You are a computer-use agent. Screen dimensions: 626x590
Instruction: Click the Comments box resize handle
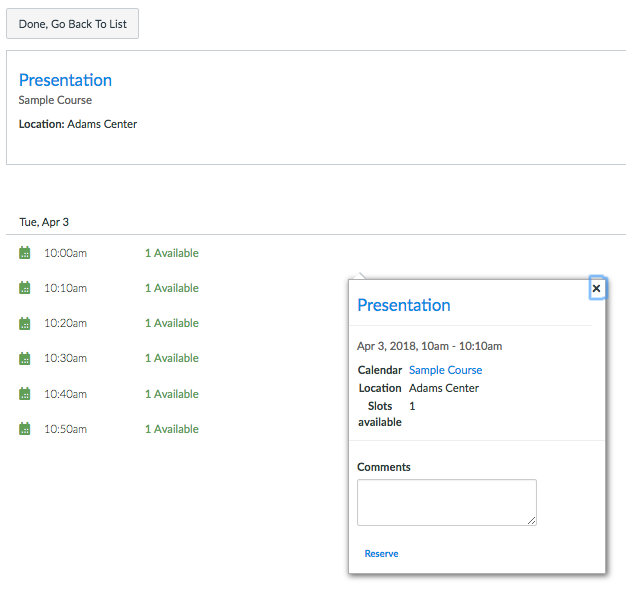click(532, 520)
